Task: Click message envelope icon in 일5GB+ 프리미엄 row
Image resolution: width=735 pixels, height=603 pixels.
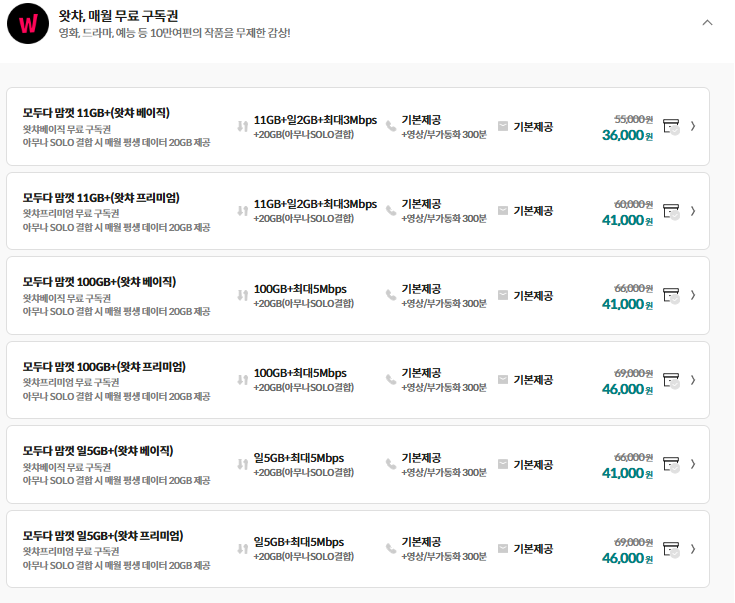Action: [502, 548]
